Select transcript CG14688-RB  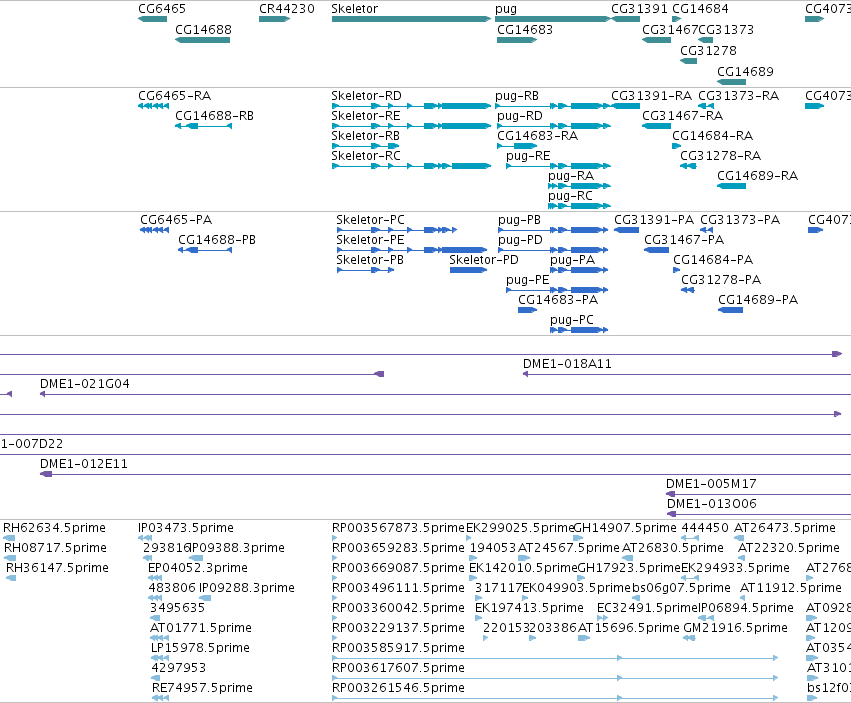204,126
